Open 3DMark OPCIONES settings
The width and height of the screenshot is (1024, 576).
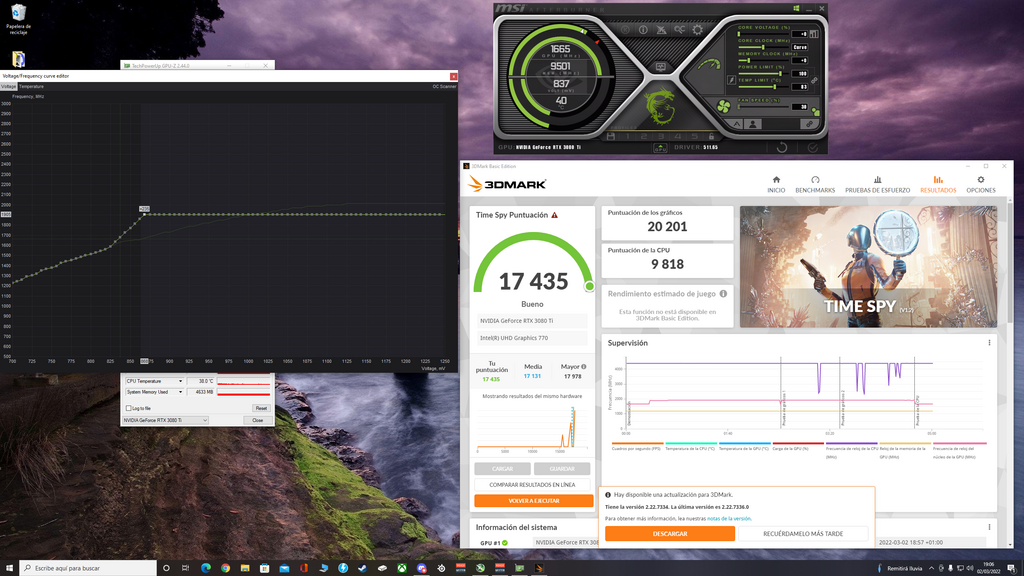(981, 185)
